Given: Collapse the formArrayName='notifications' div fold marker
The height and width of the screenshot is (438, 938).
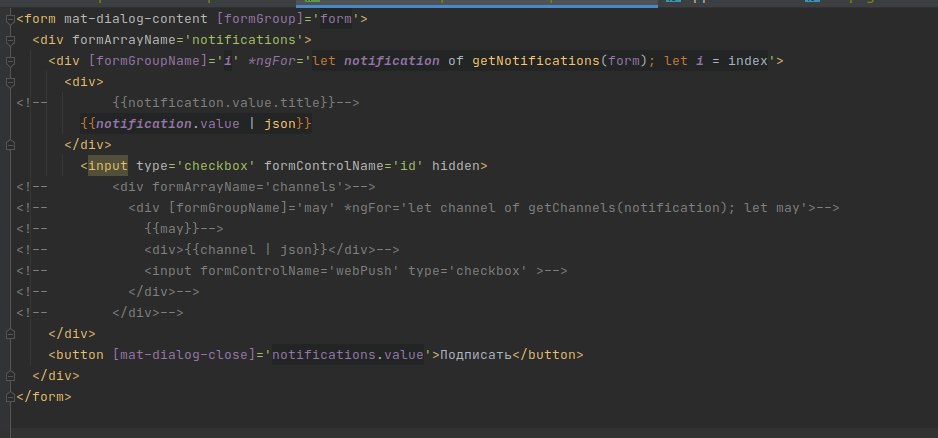Looking at the screenshot, I should tap(10, 40).
